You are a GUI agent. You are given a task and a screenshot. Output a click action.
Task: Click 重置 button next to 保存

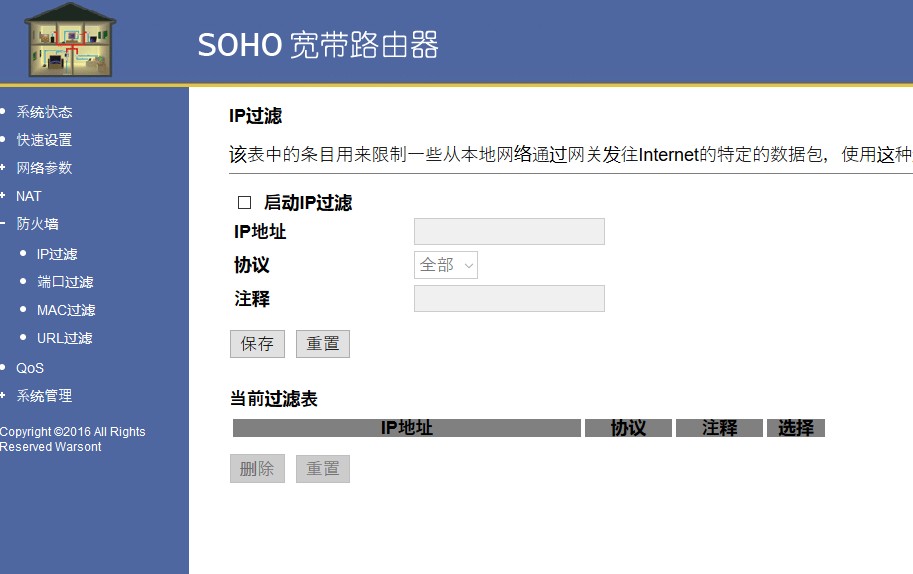(323, 344)
